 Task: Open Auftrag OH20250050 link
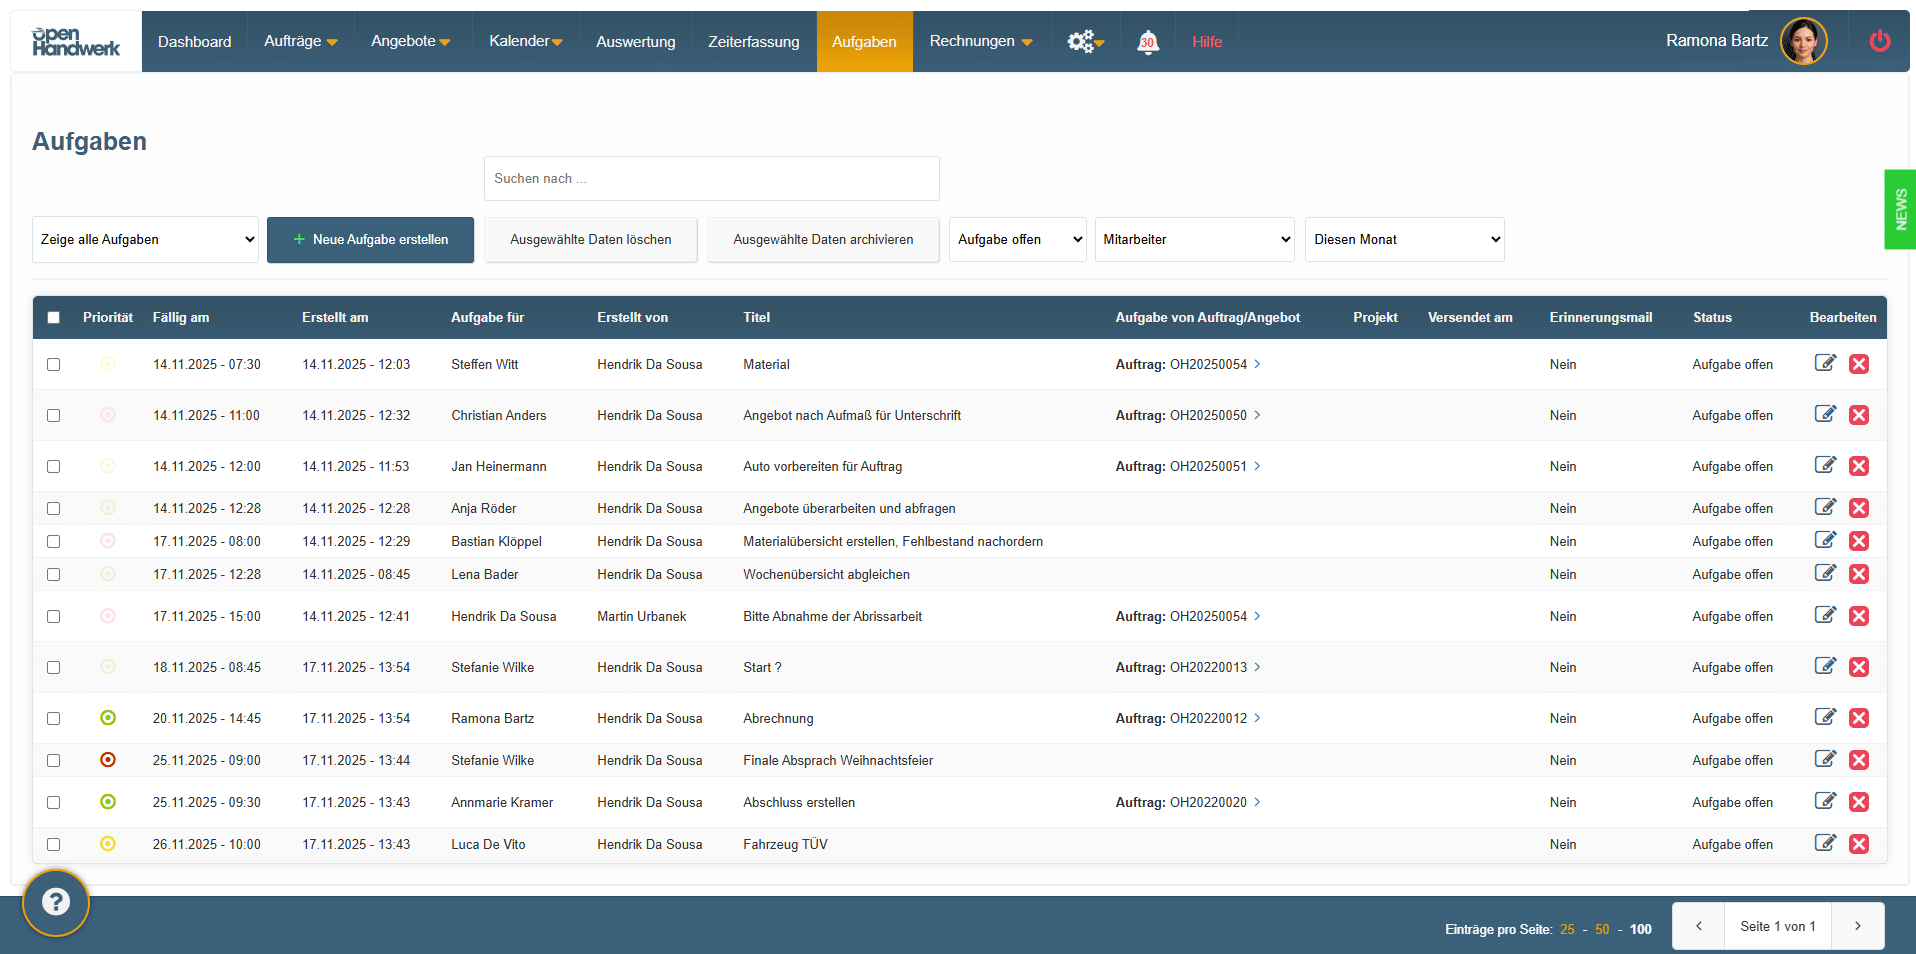coord(1208,416)
